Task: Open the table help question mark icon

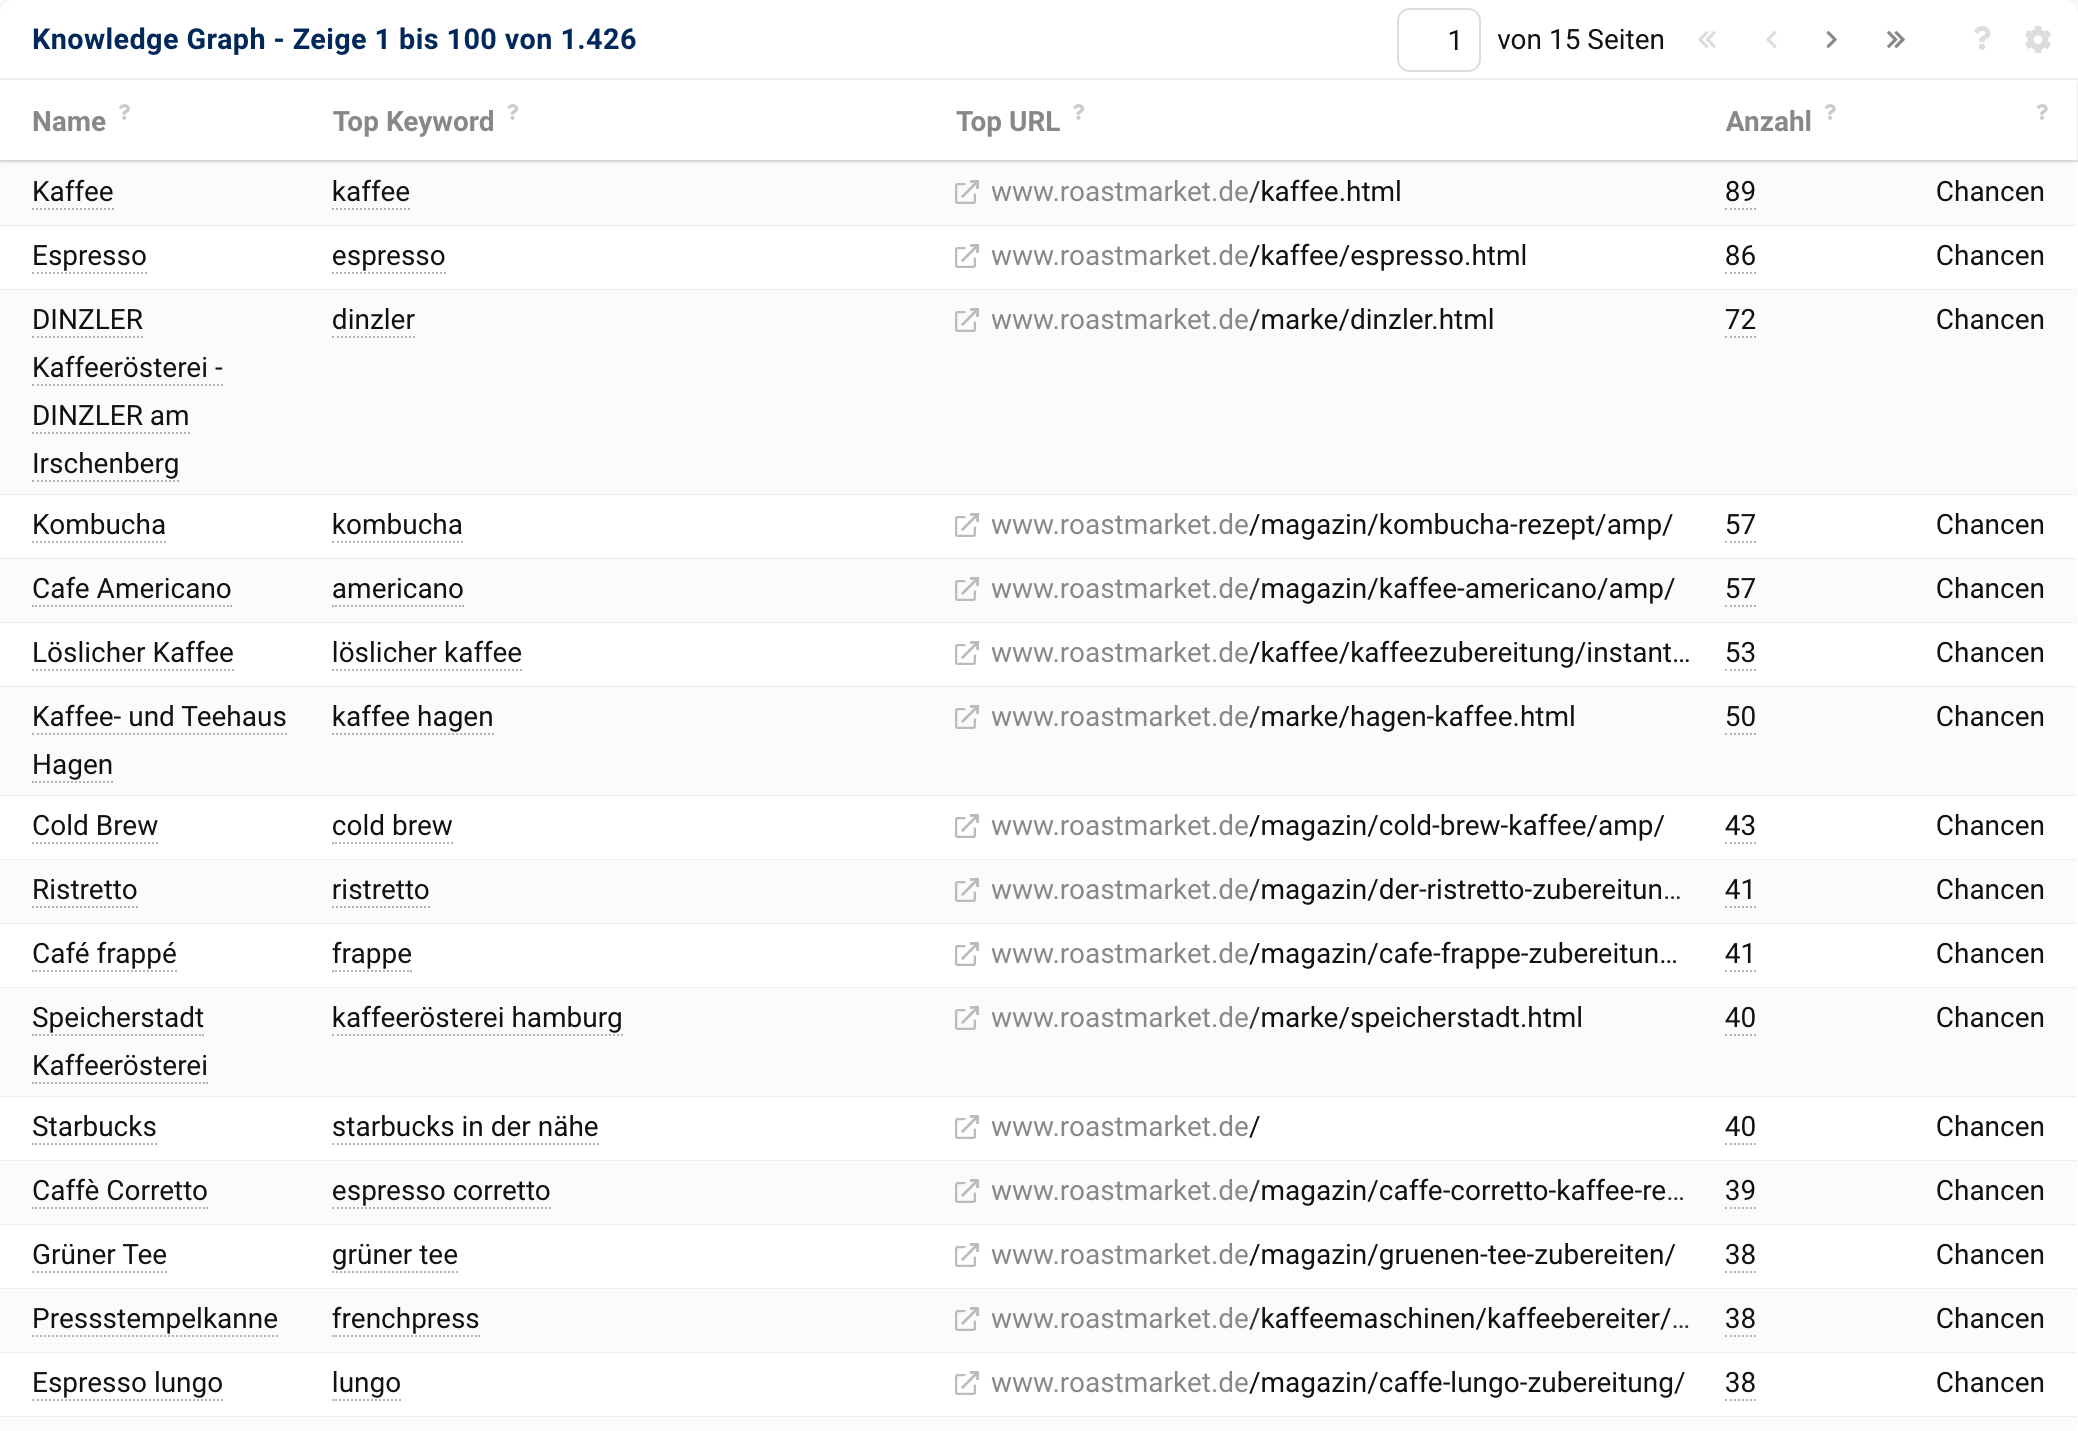Action: (1981, 39)
